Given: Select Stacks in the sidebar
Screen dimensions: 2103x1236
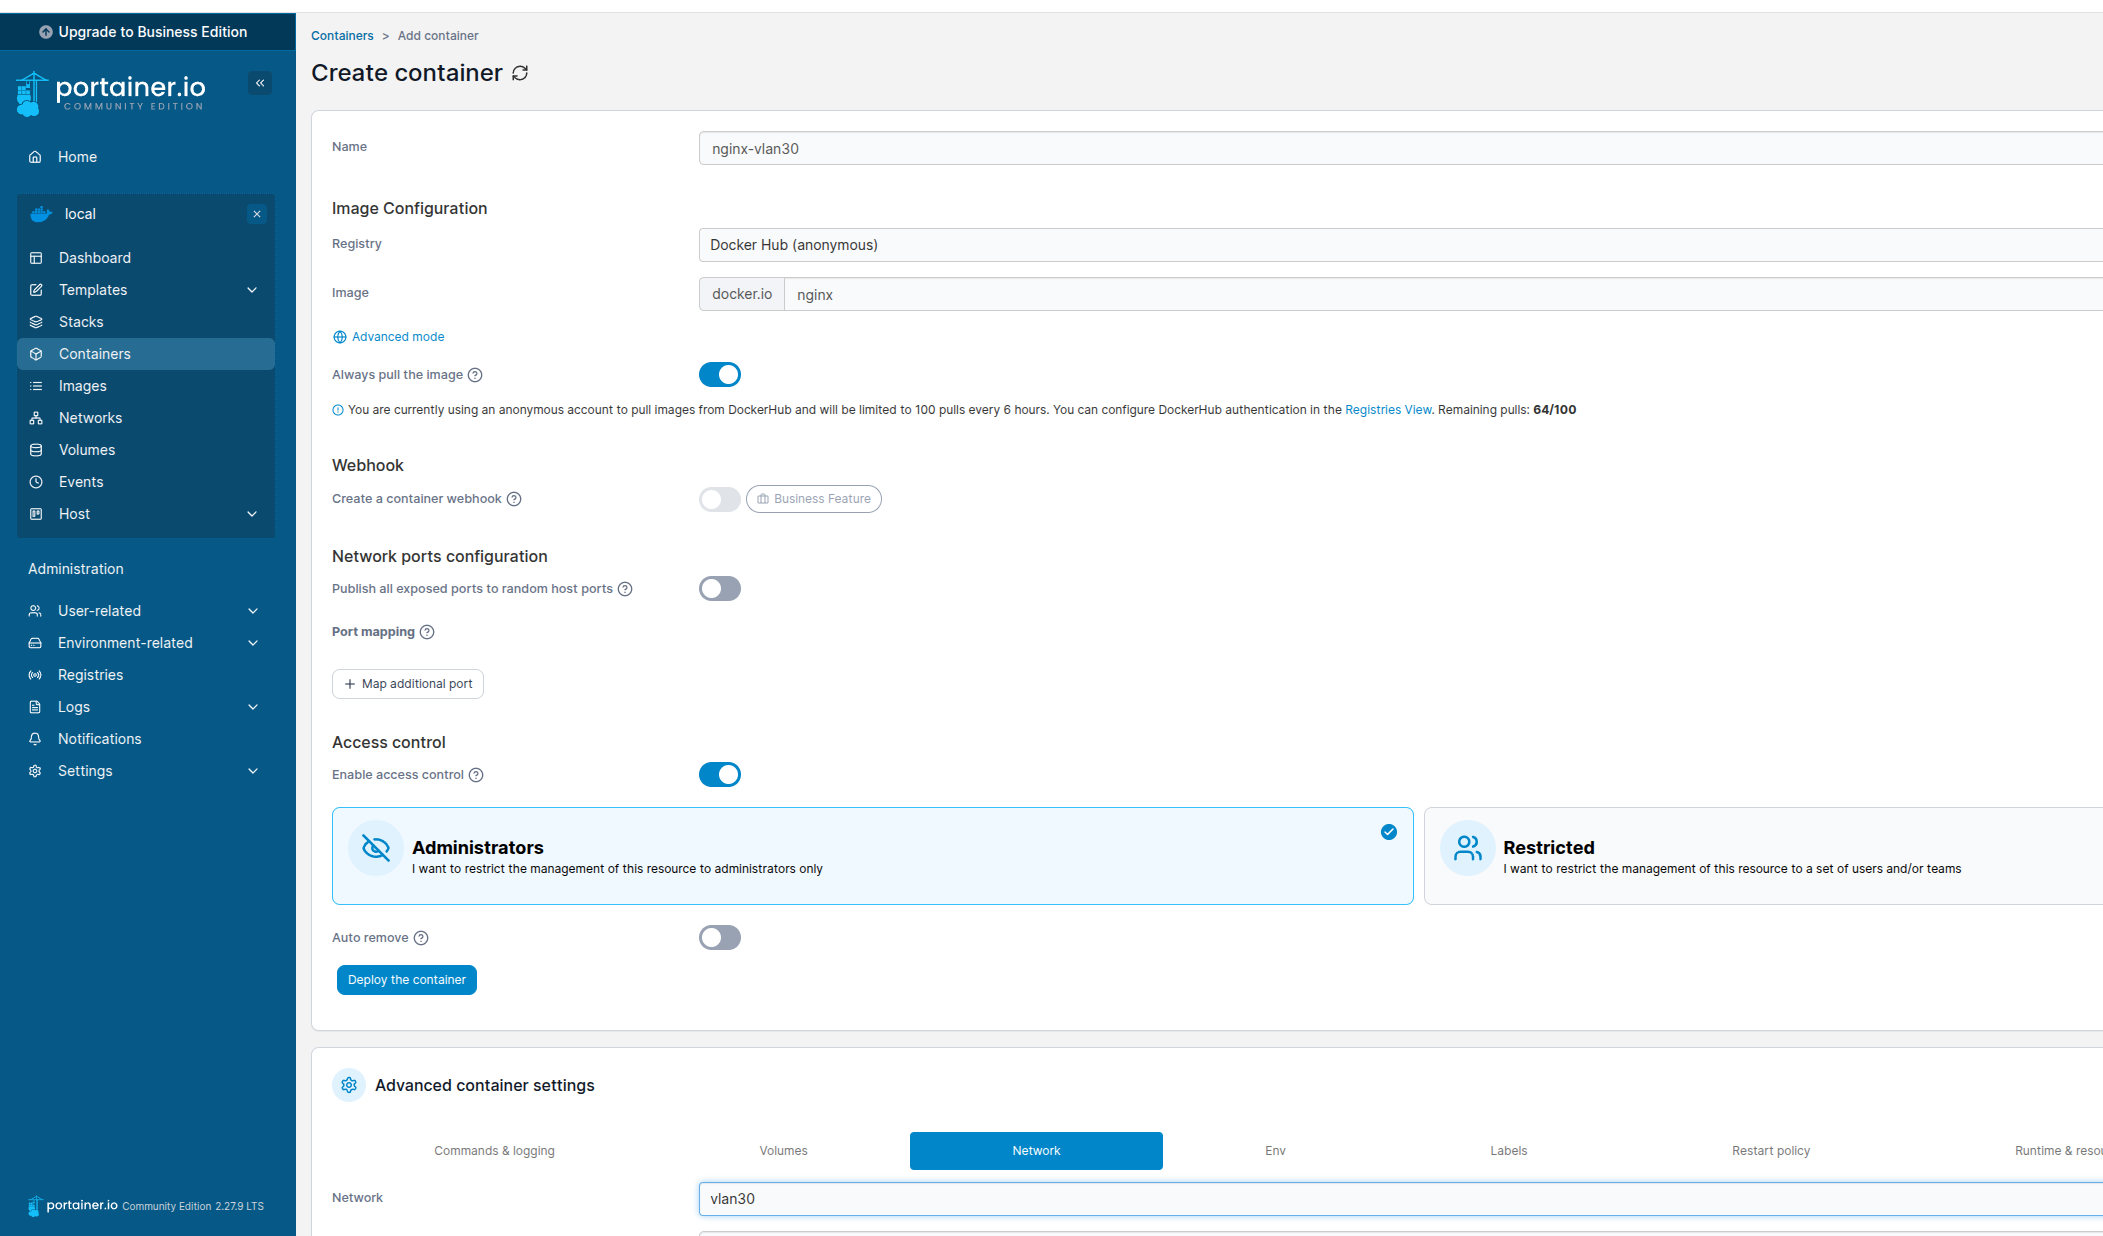Looking at the screenshot, I should 81,321.
